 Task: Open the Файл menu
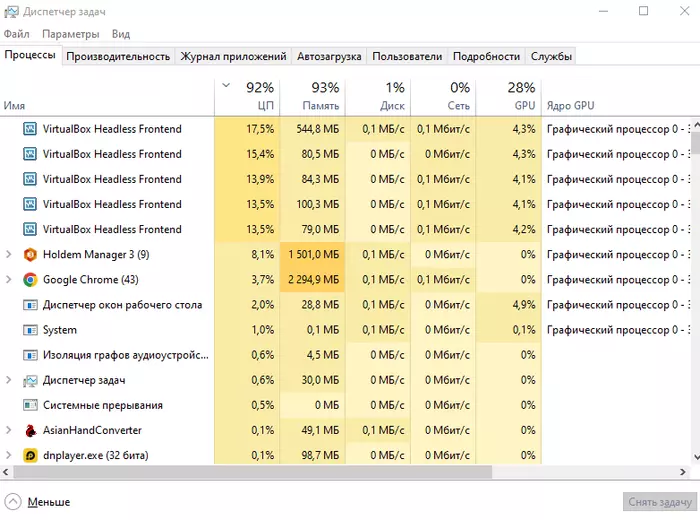click(x=16, y=34)
